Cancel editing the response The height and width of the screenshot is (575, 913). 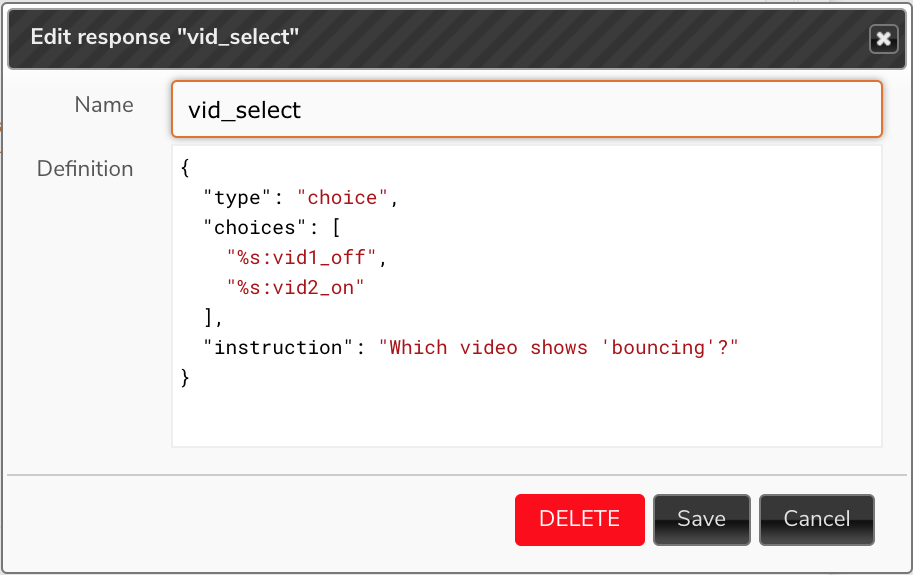pos(816,520)
